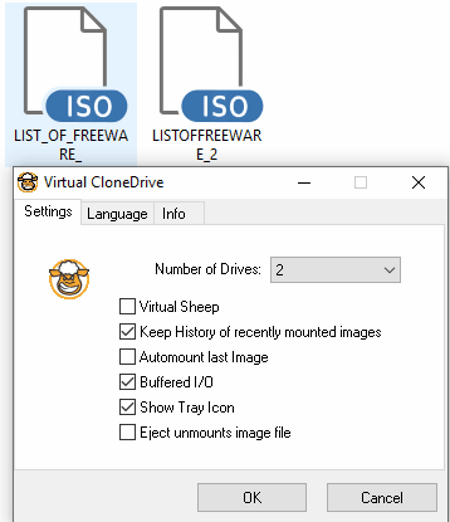Uncheck Show Tray Icon
Screen dimensions: 450x522
tap(127, 407)
